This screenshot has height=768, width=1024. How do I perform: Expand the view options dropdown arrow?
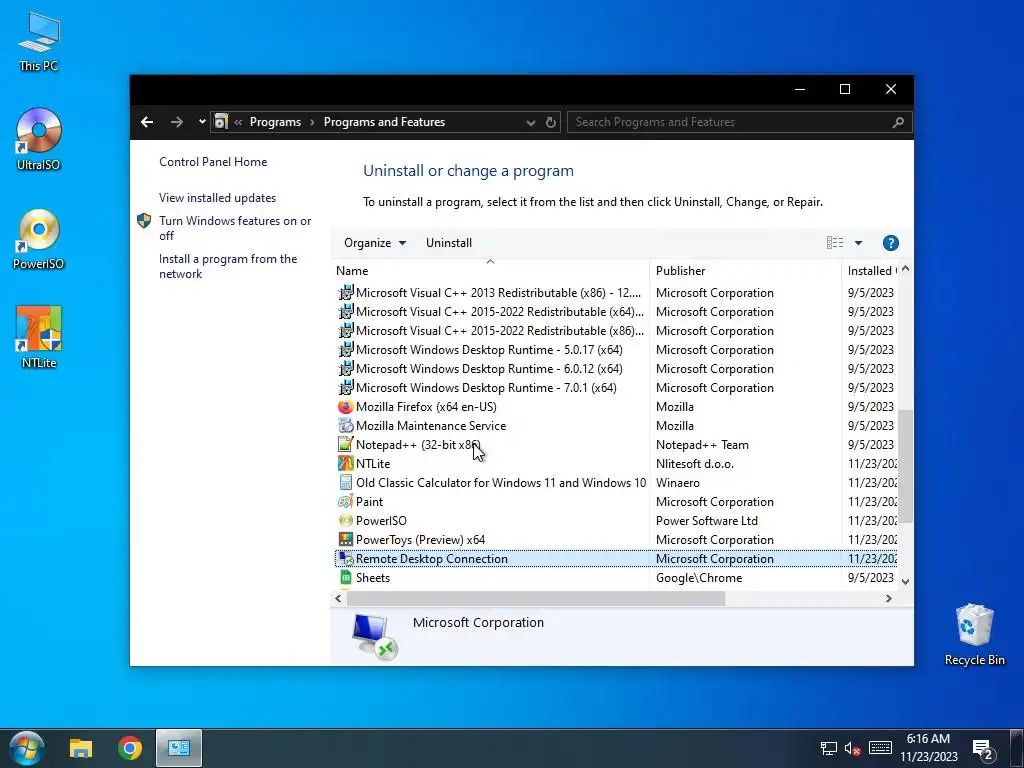pyautogui.click(x=858, y=243)
